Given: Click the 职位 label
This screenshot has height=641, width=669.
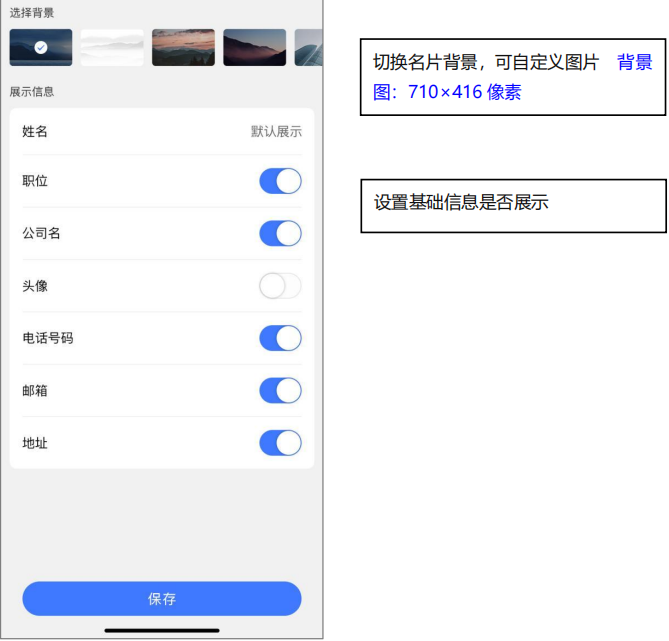Looking at the screenshot, I should (x=35, y=181).
